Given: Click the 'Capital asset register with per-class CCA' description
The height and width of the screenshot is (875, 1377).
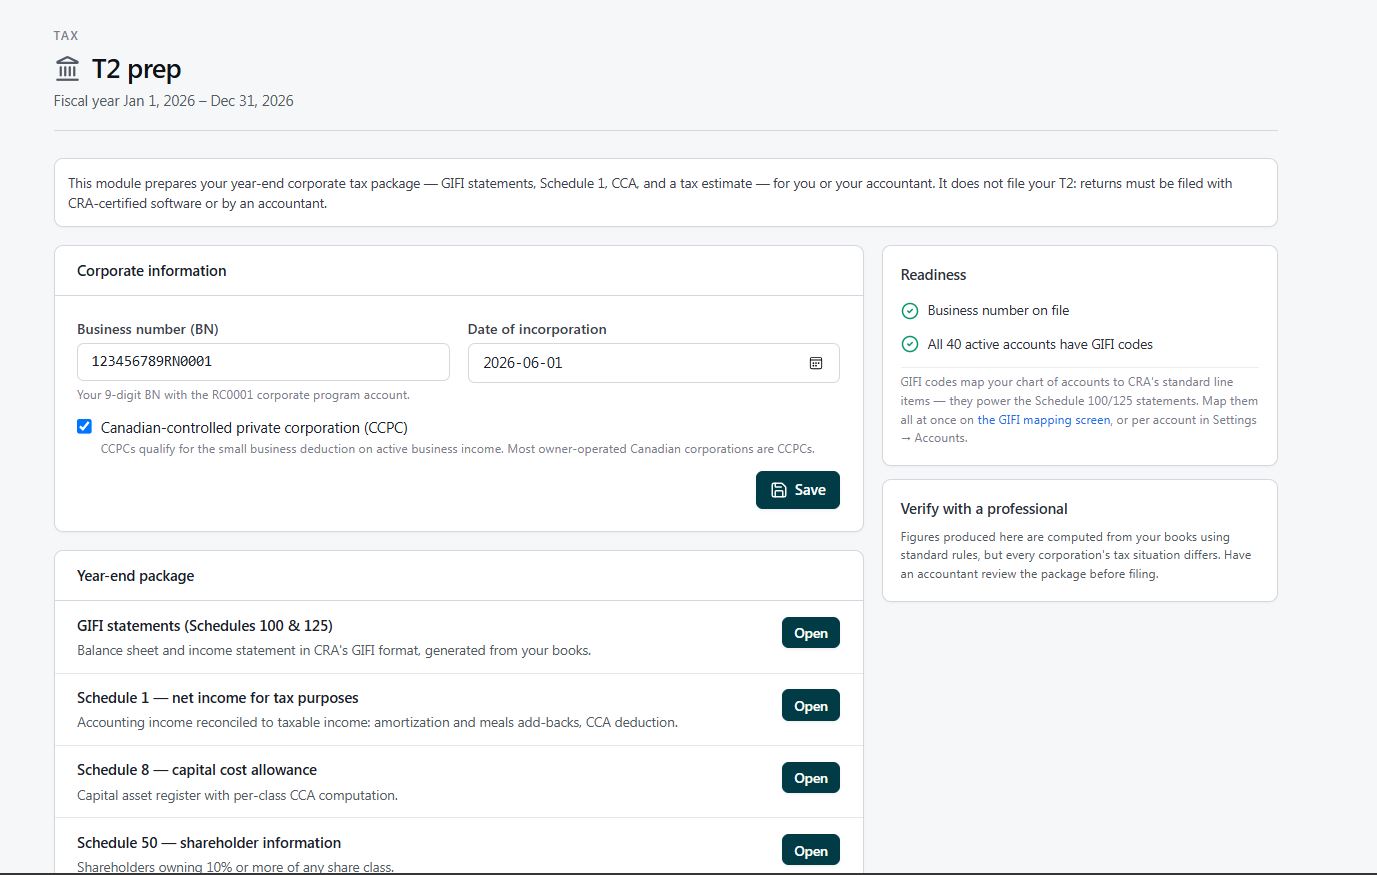Looking at the screenshot, I should coord(237,796).
